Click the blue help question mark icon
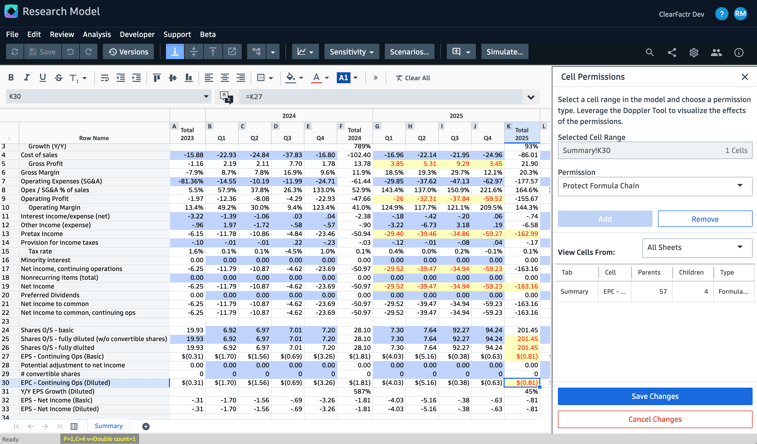Viewport: 757px width, 444px height. tap(721, 14)
